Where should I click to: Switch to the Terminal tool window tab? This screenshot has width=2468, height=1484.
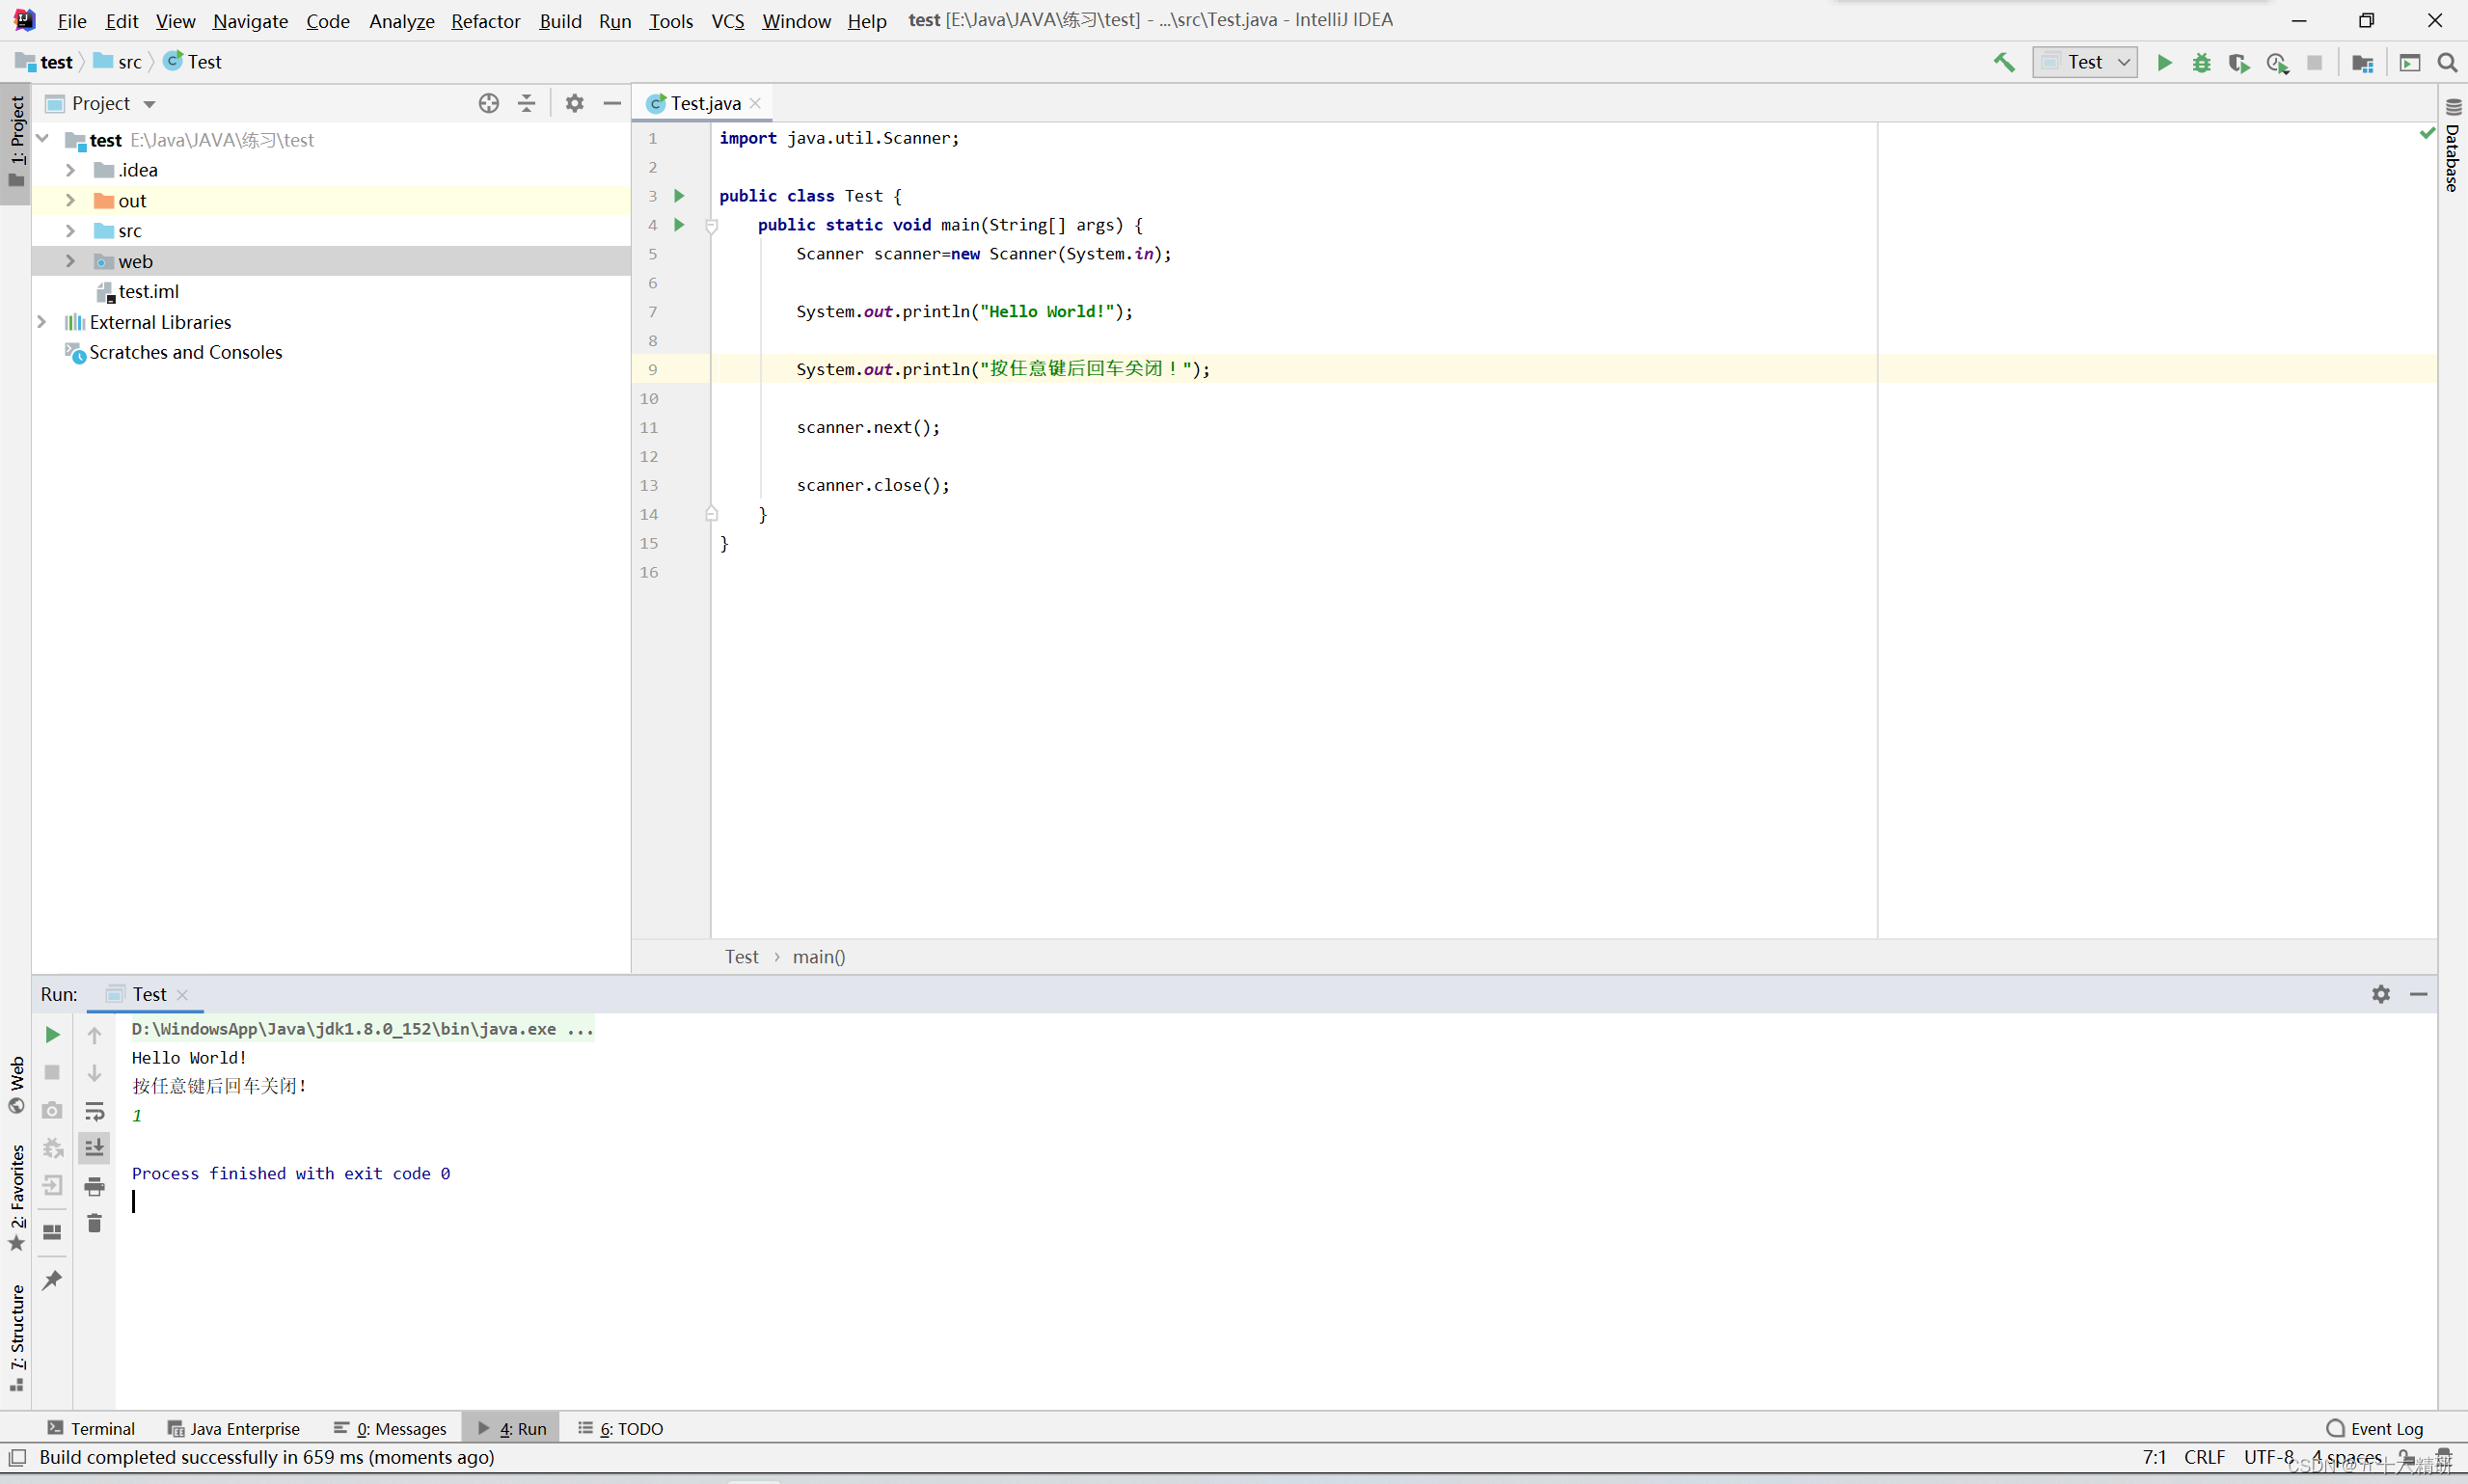(91, 1428)
